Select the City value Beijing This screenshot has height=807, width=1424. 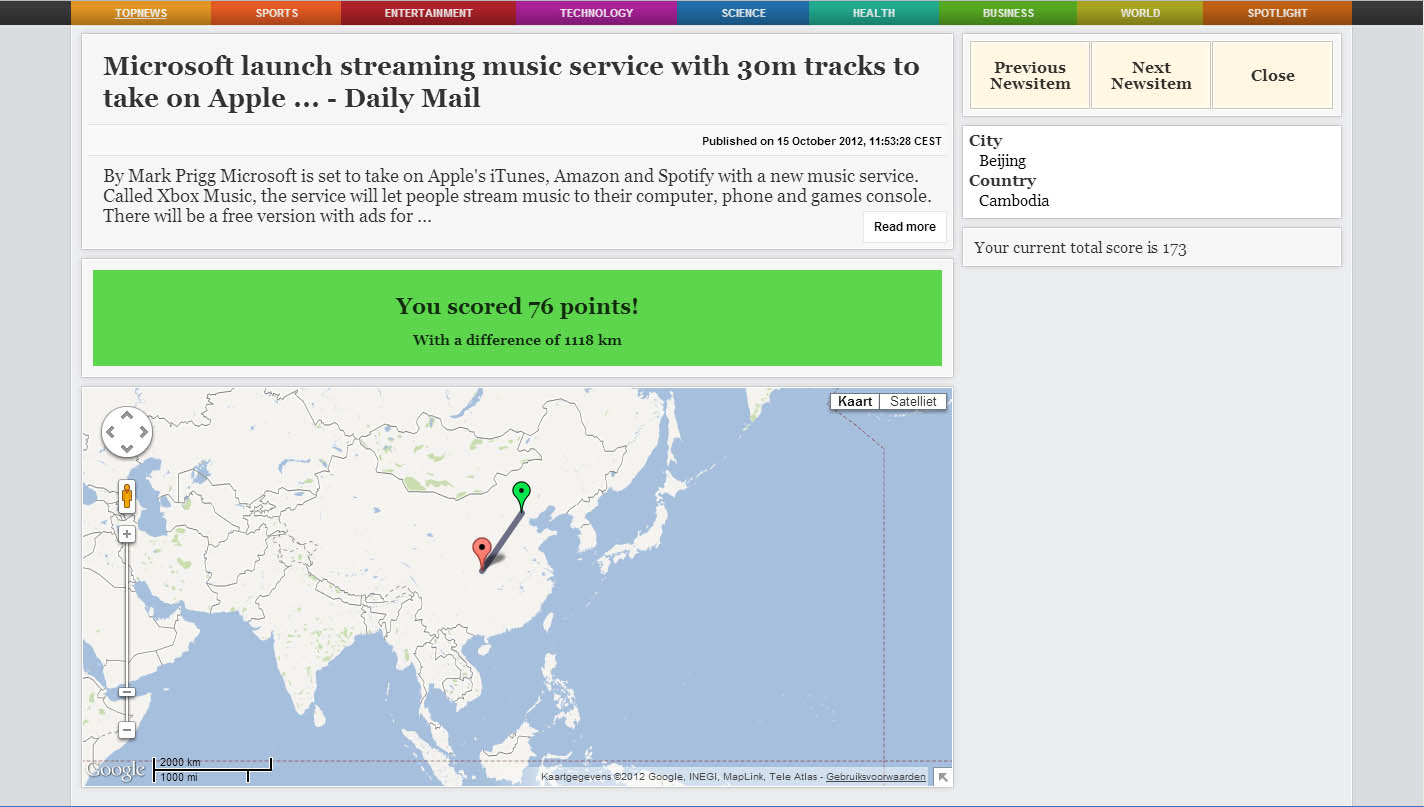click(1003, 161)
